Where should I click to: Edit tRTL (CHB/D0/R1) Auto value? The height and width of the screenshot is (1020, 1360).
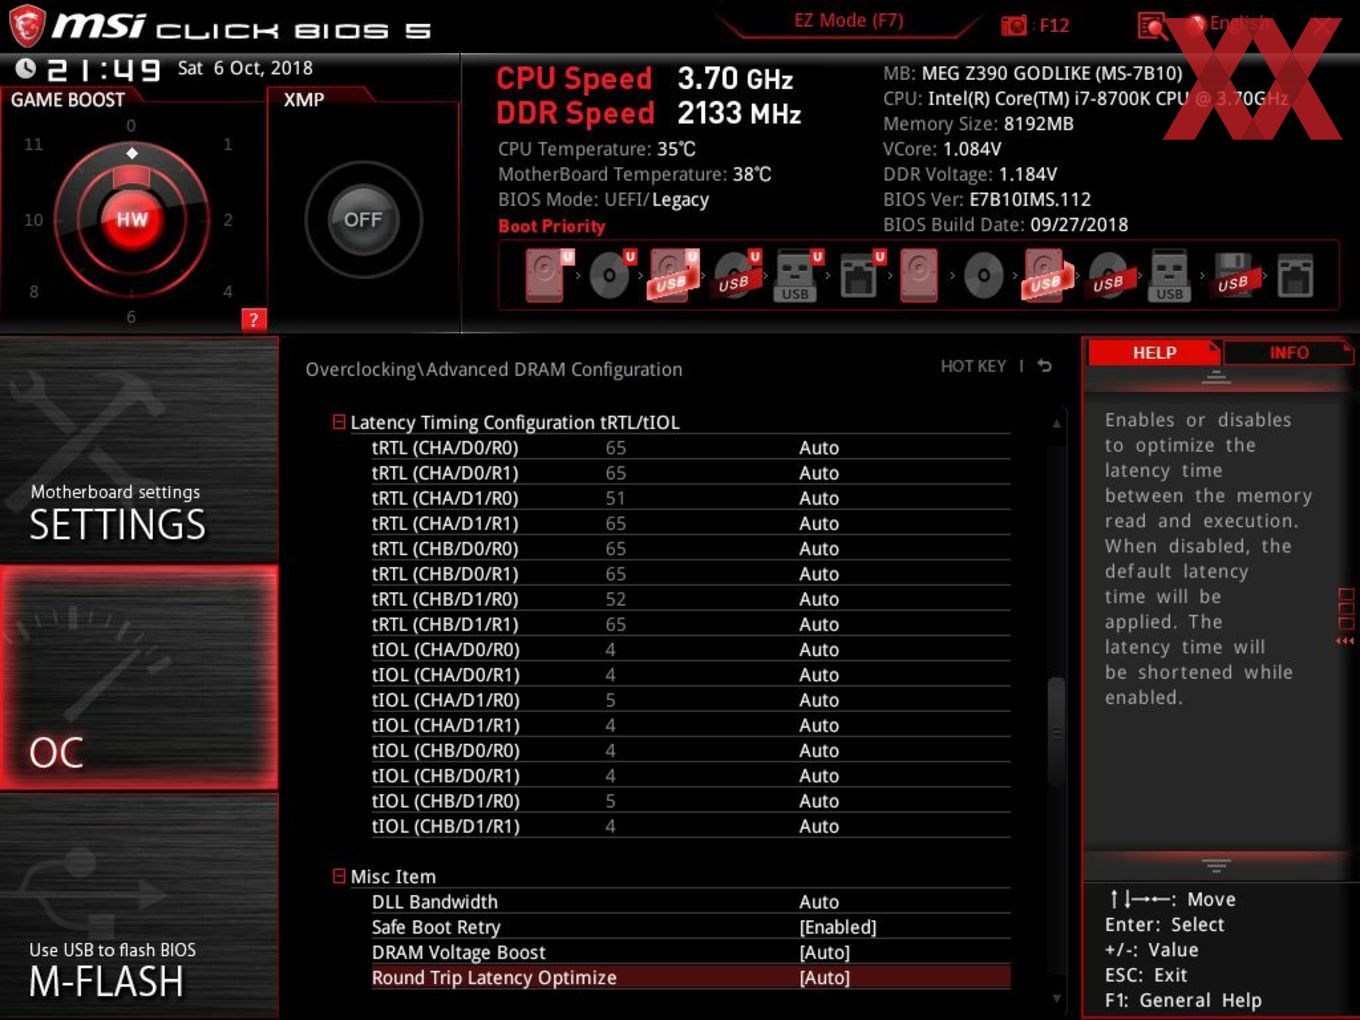tap(819, 574)
